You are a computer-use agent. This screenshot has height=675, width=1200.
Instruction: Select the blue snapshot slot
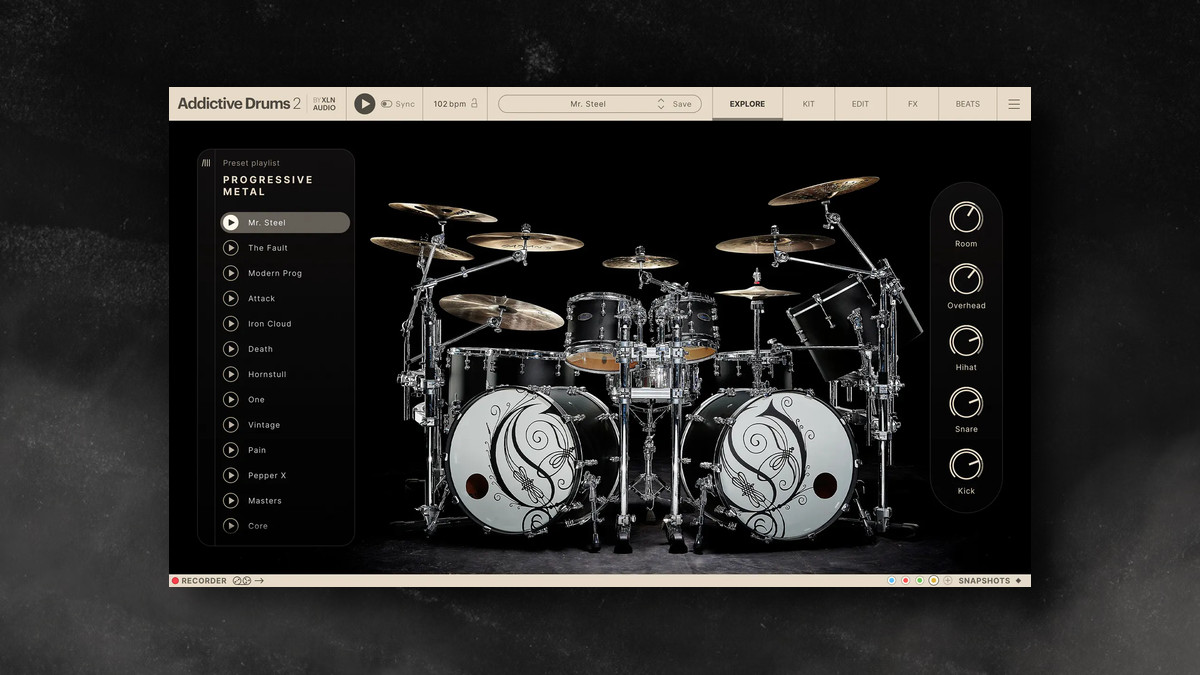[x=891, y=581]
